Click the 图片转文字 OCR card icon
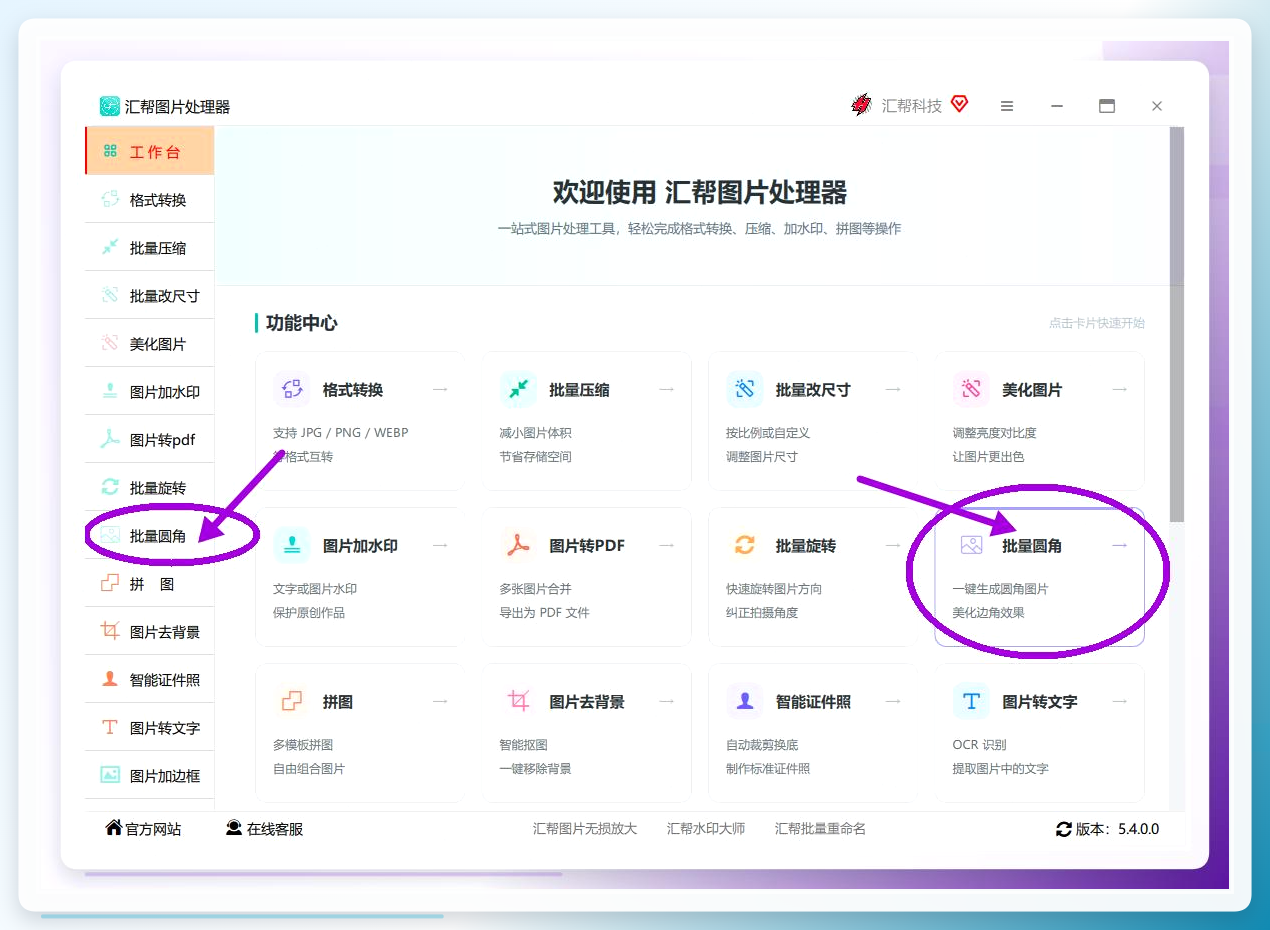Viewport: 1270px width, 930px height. pos(971,701)
